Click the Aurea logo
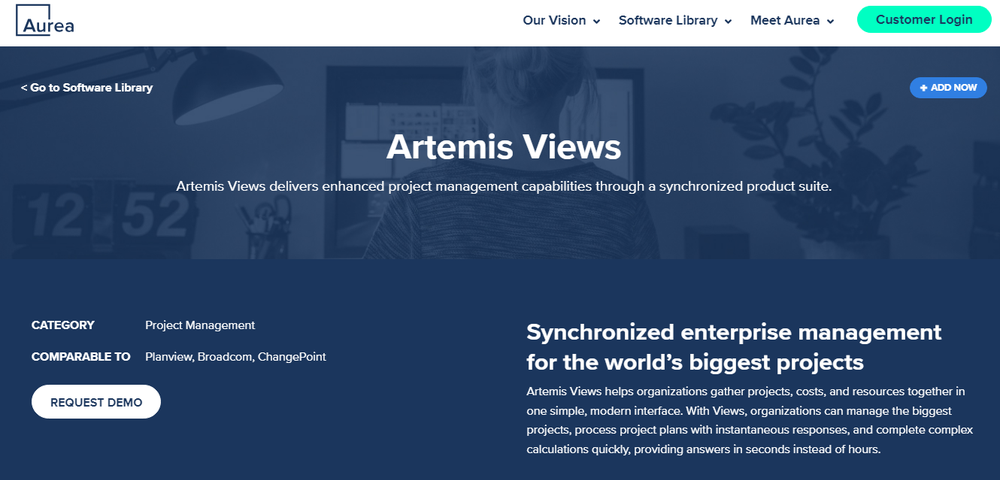The image size is (1000, 480). click(x=45, y=20)
